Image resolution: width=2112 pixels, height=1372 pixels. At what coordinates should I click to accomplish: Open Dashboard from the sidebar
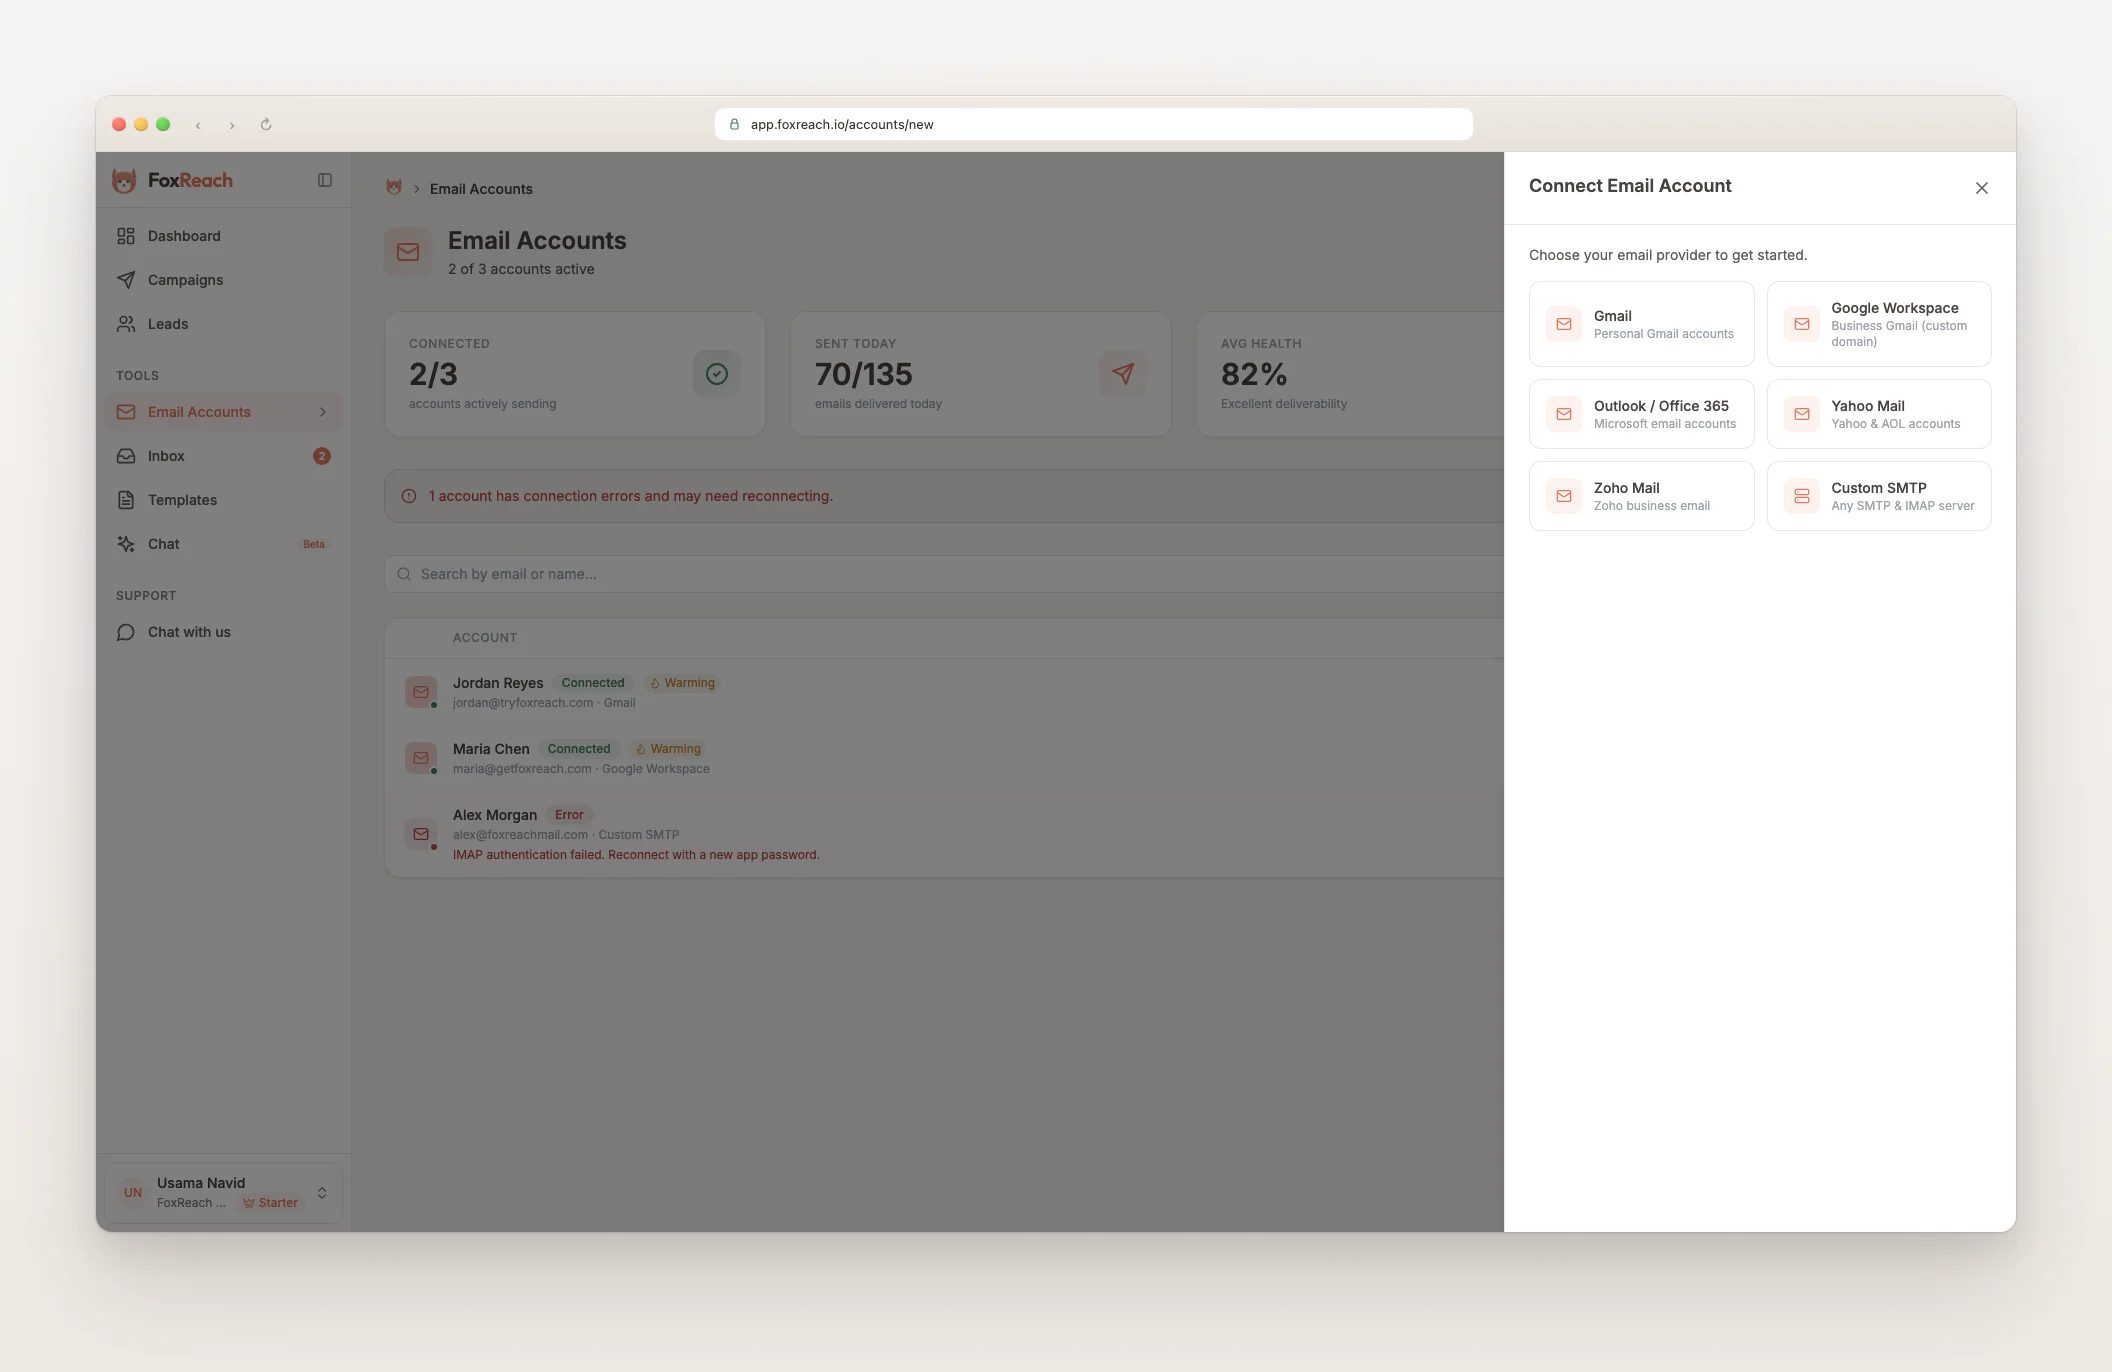pyautogui.click(x=184, y=236)
